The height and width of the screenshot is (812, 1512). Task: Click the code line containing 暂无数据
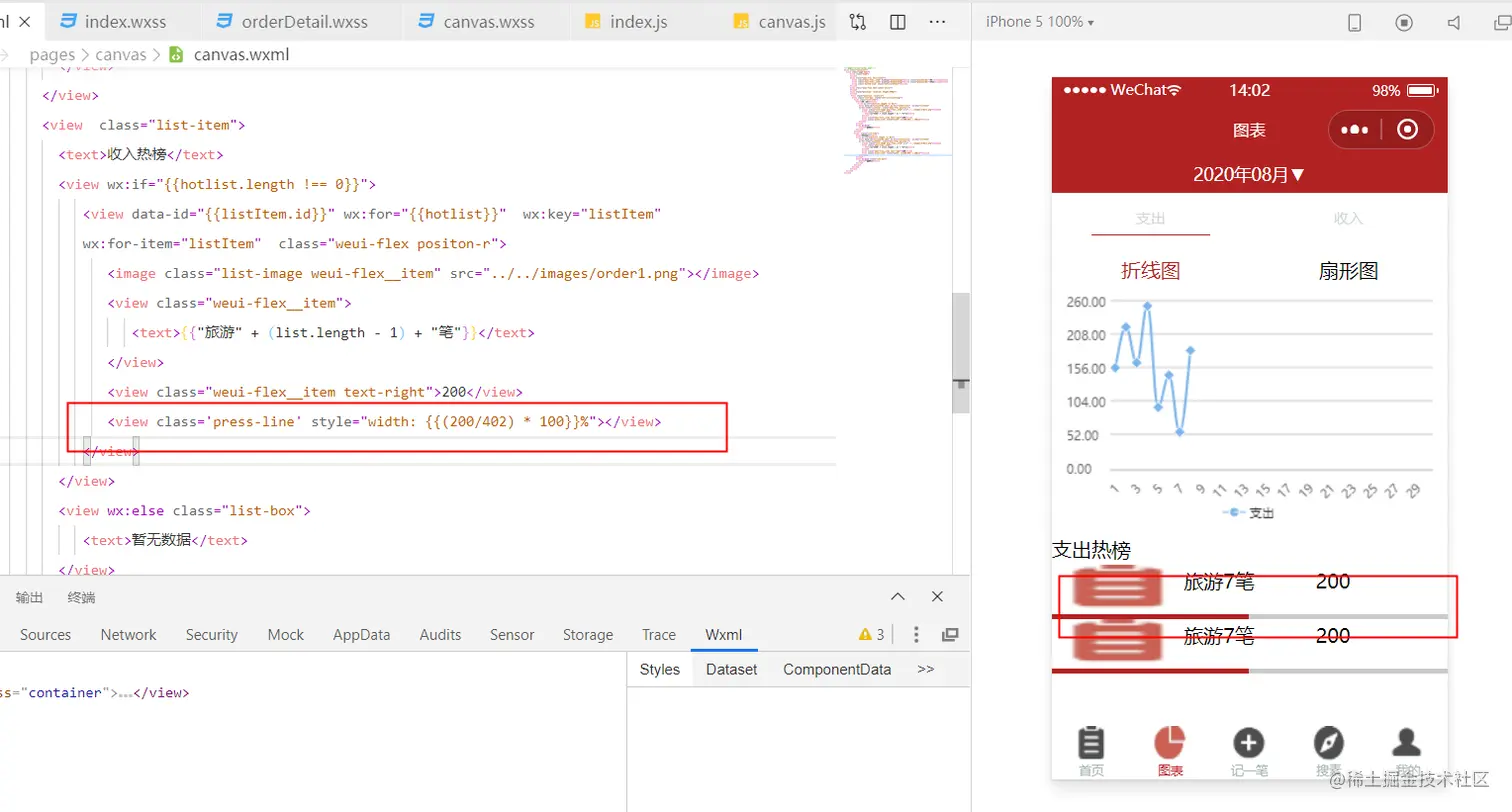pyautogui.click(x=165, y=540)
